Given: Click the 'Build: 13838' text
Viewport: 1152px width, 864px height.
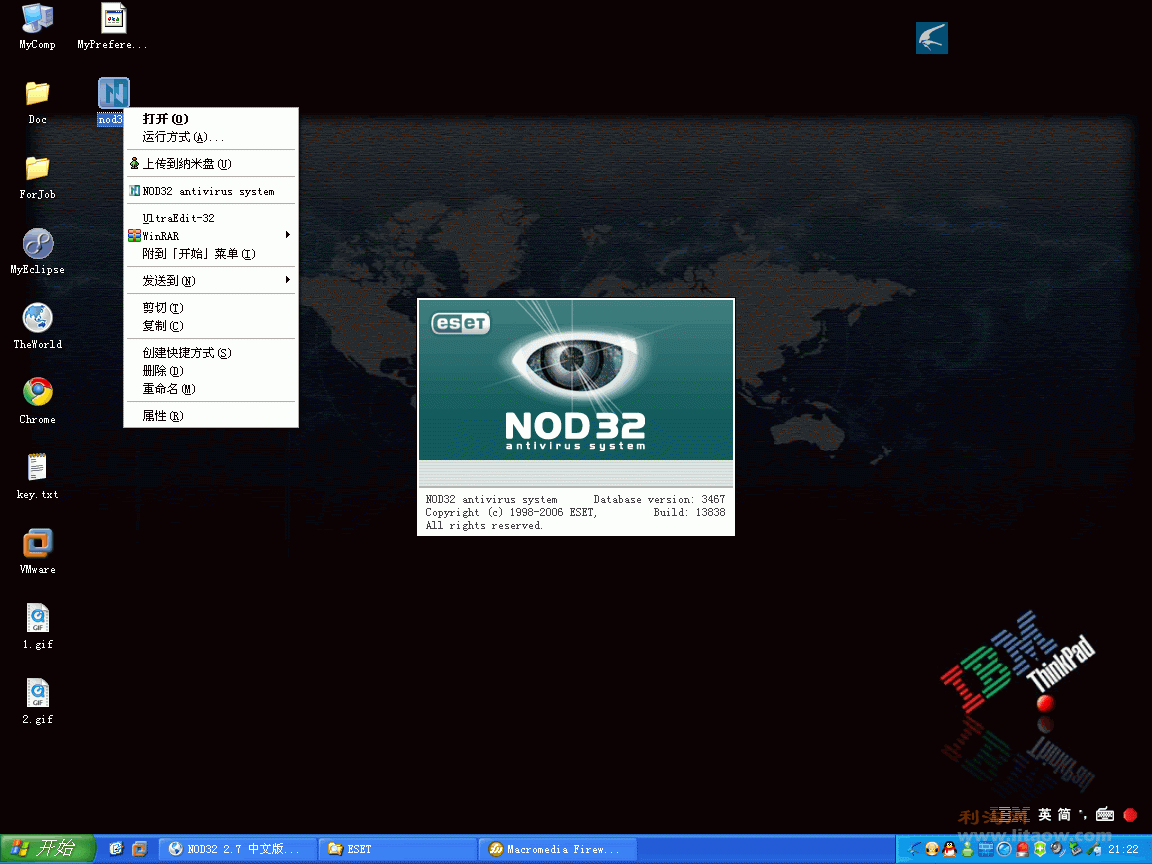Looking at the screenshot, I should click(689, 513).
